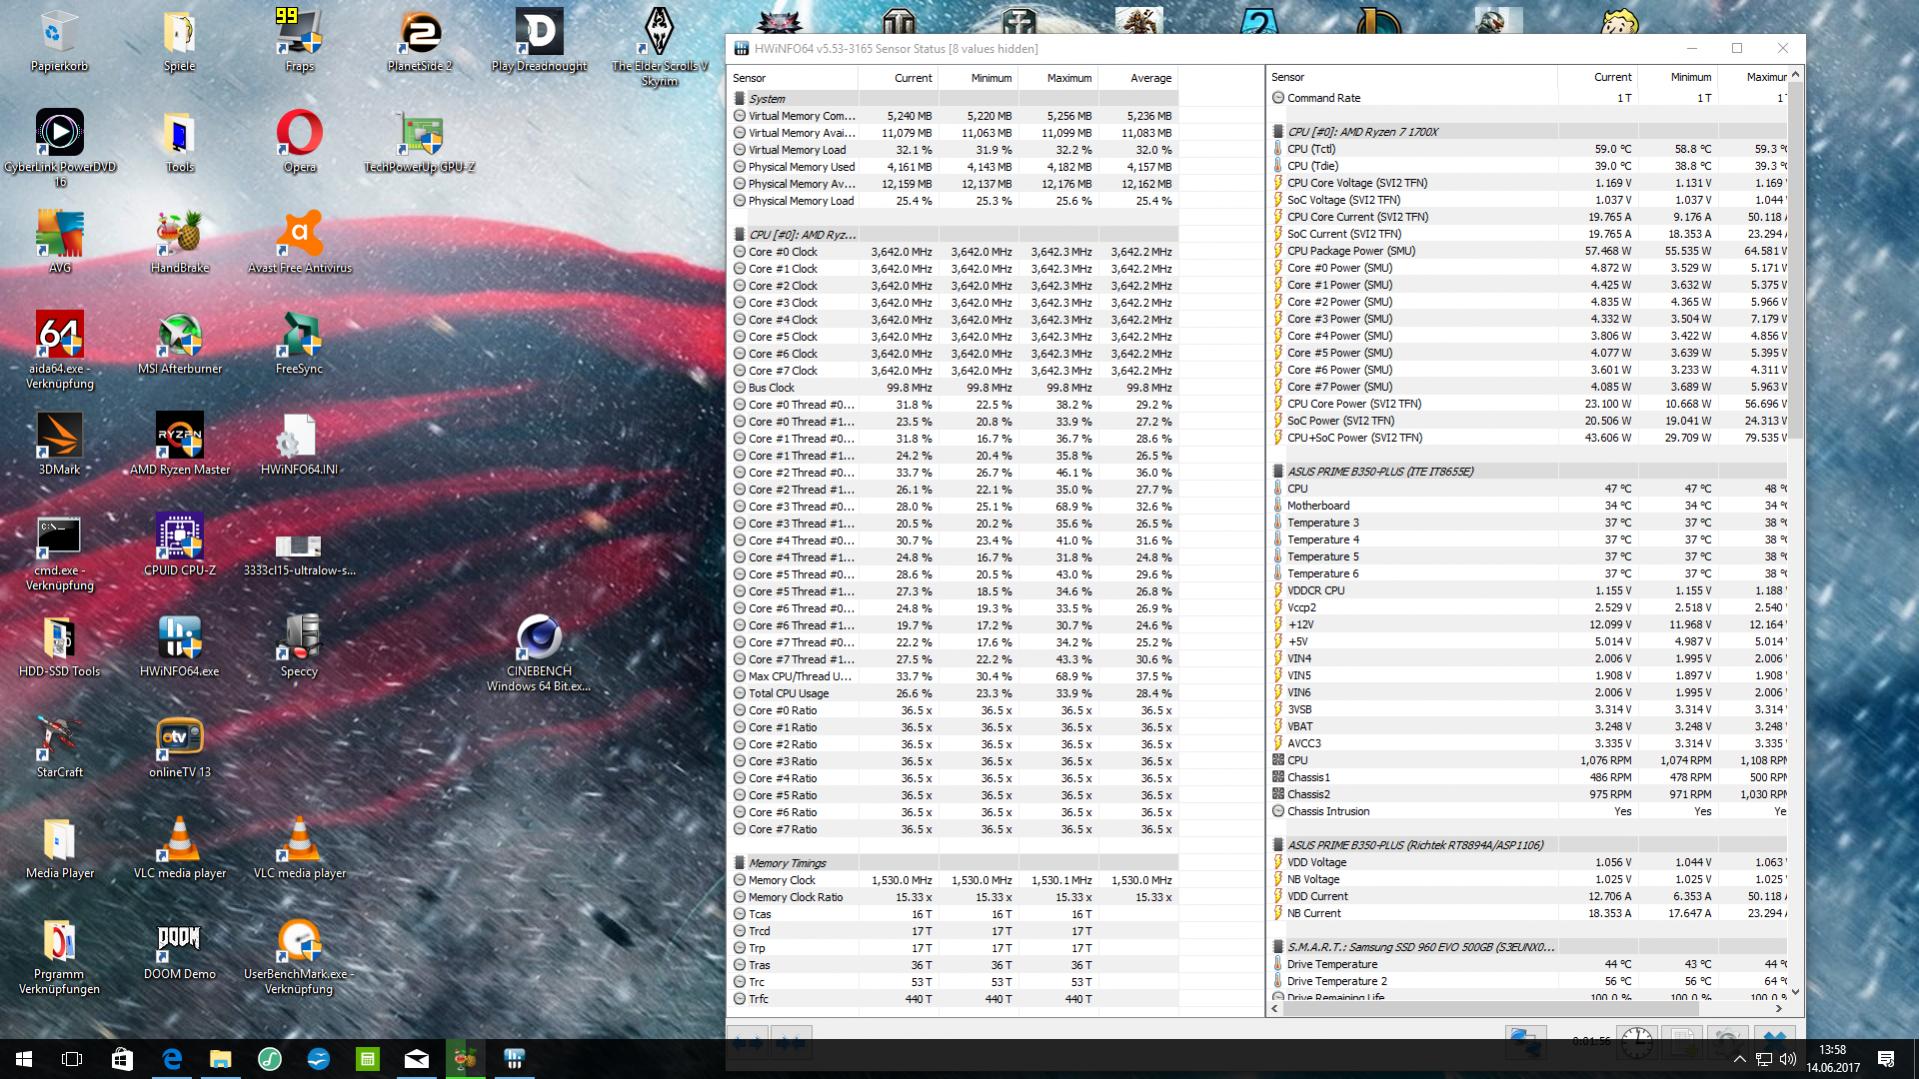Viewport: 1919px width, 1079px height.
Task: Click left panel's Minimum column header
Action: pyautogui.click(x=978, y=78)
